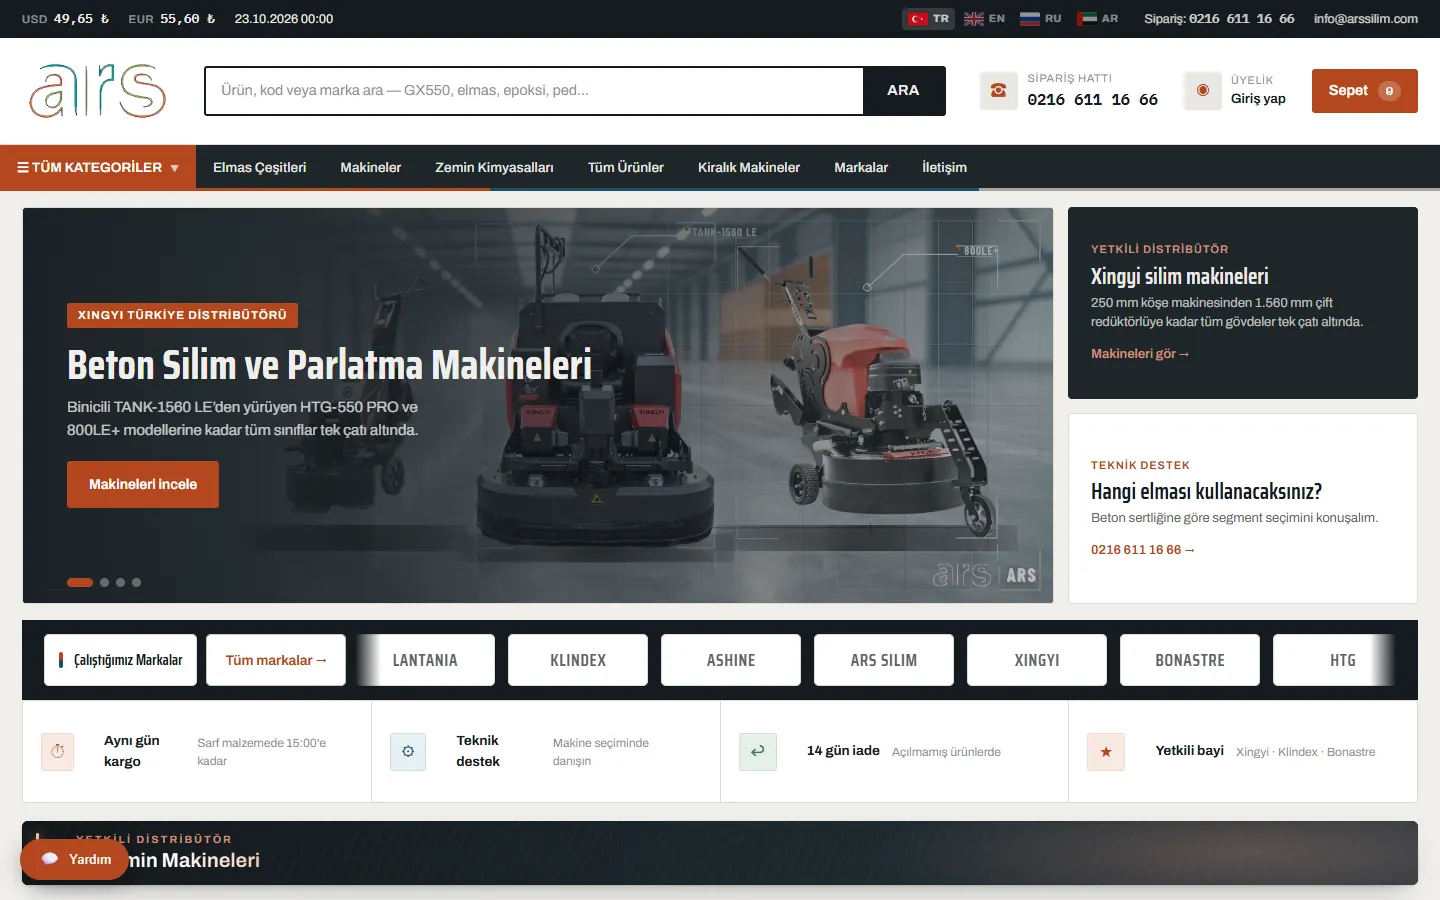
Task: Select the ASHINE brand tile
Action: pos(731,660)
